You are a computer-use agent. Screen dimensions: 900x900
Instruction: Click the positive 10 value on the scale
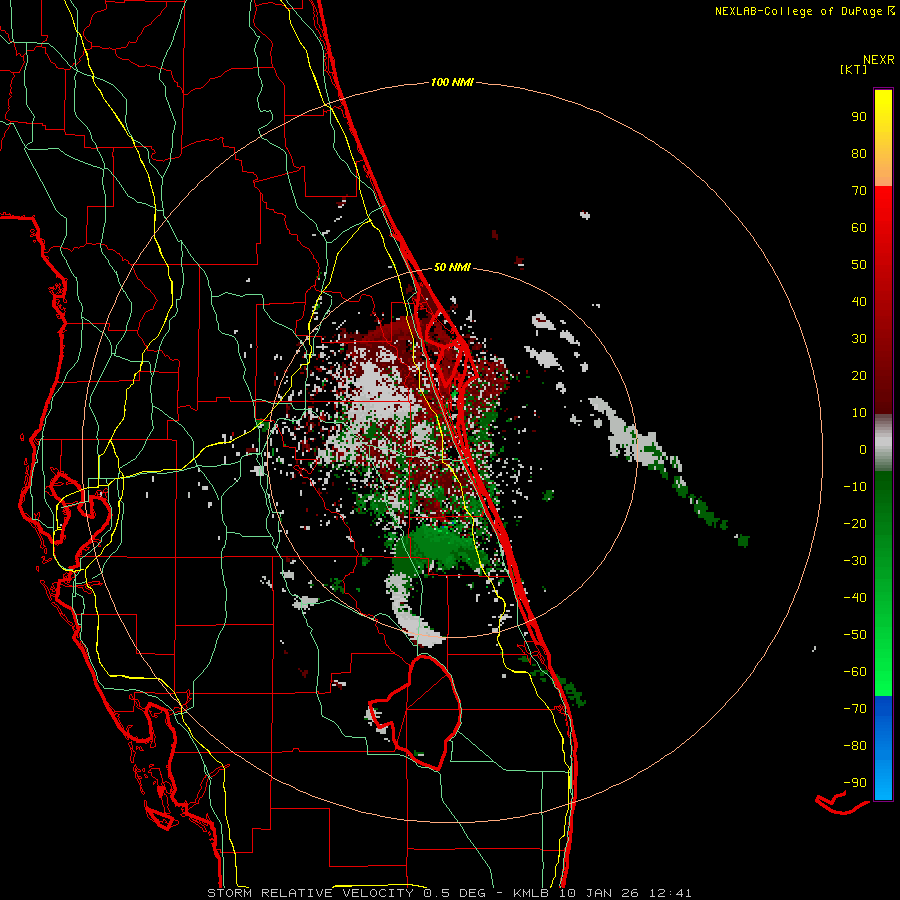click(859, 413)
